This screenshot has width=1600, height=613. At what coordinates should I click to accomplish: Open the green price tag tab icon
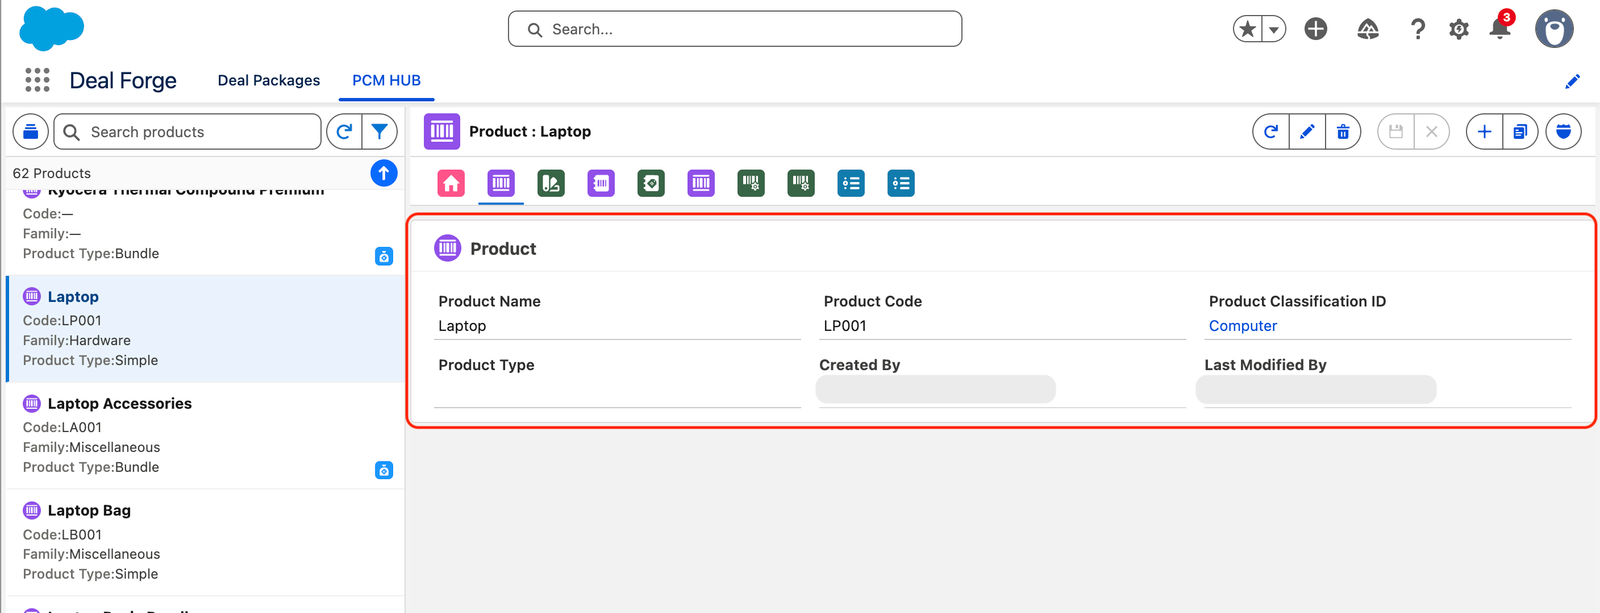point(651,183)
